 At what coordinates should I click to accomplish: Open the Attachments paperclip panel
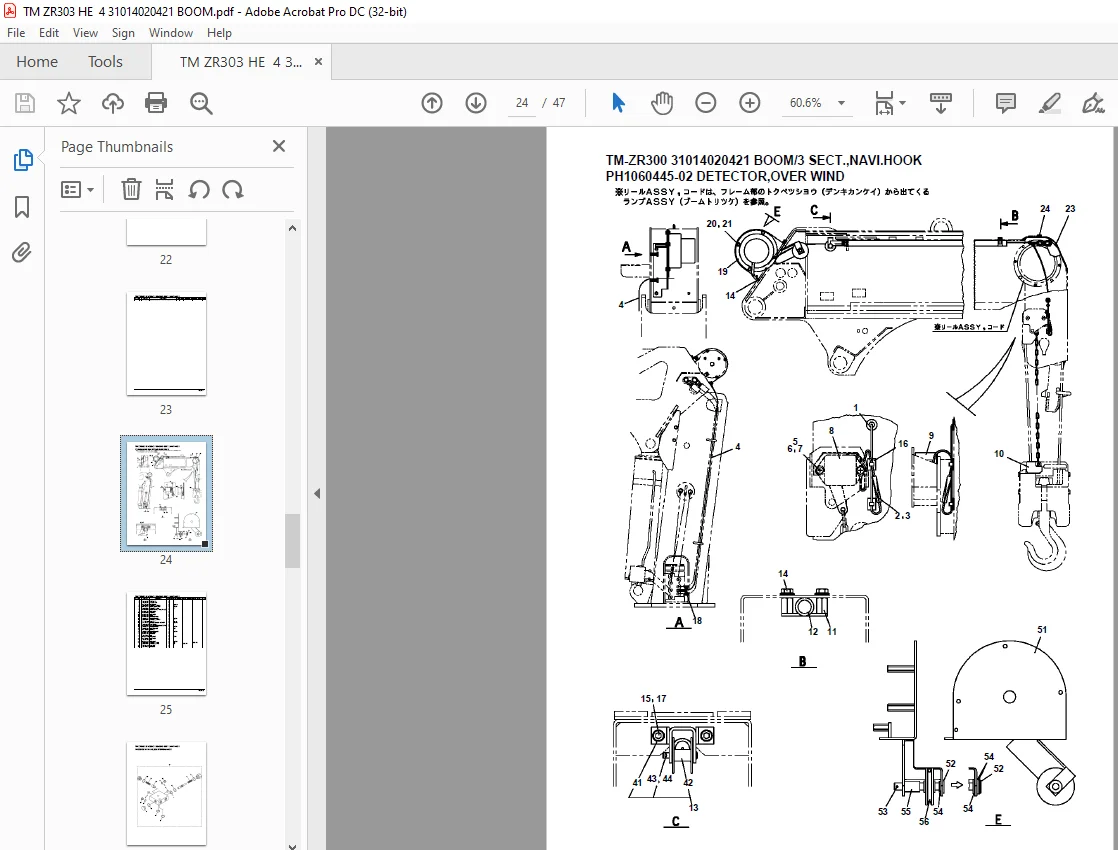[22, 252]
